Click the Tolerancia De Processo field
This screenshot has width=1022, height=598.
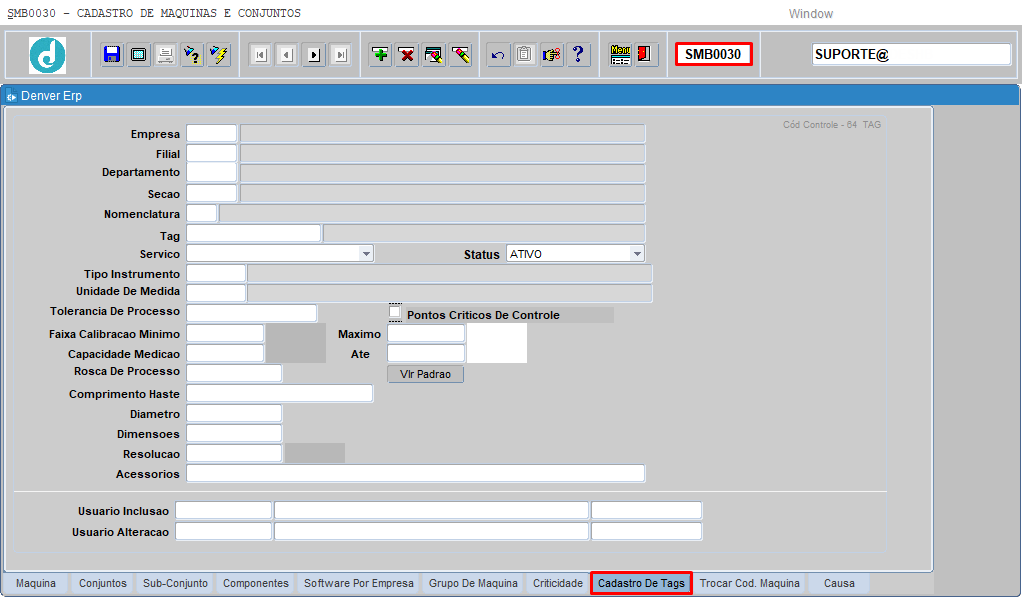[x=252, y=313]
